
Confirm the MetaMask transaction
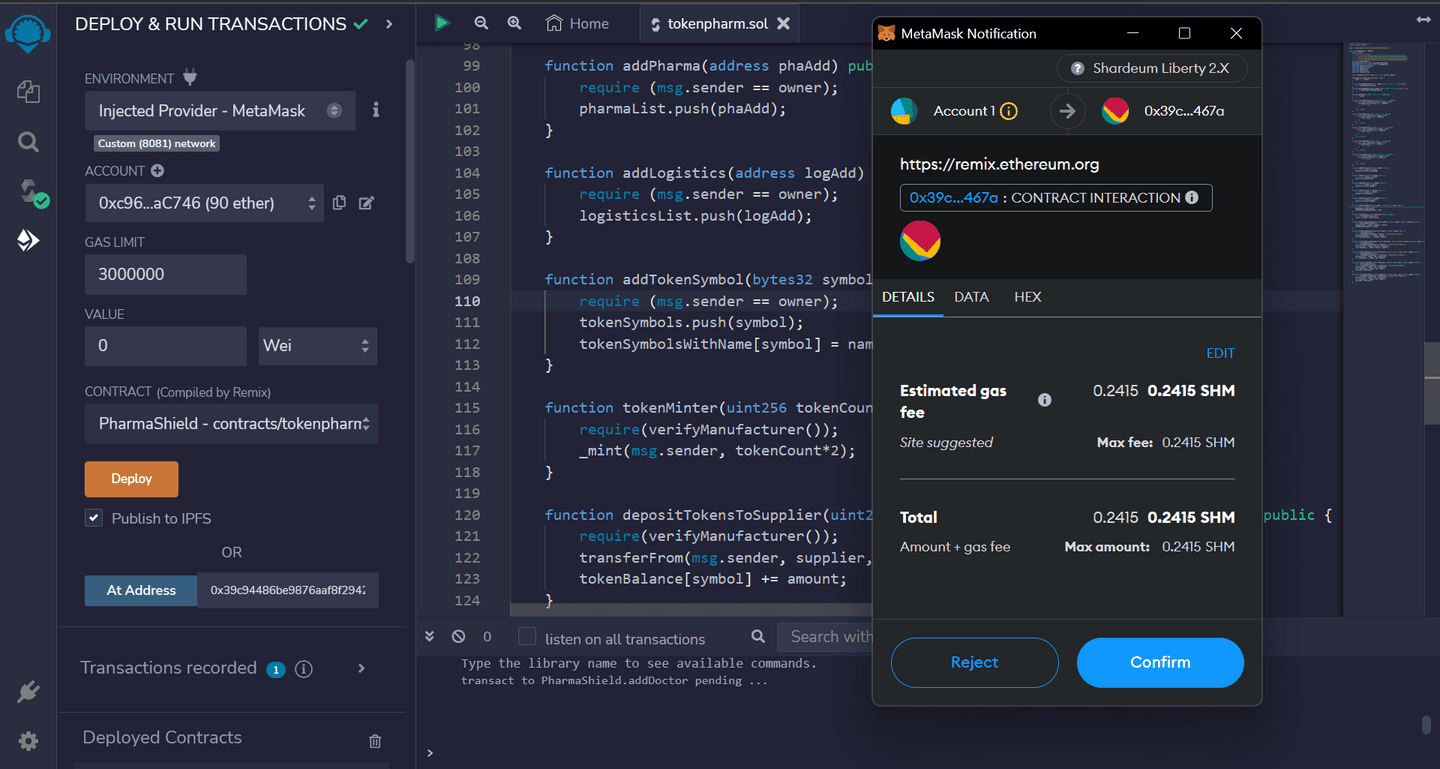pos(1160,662)
